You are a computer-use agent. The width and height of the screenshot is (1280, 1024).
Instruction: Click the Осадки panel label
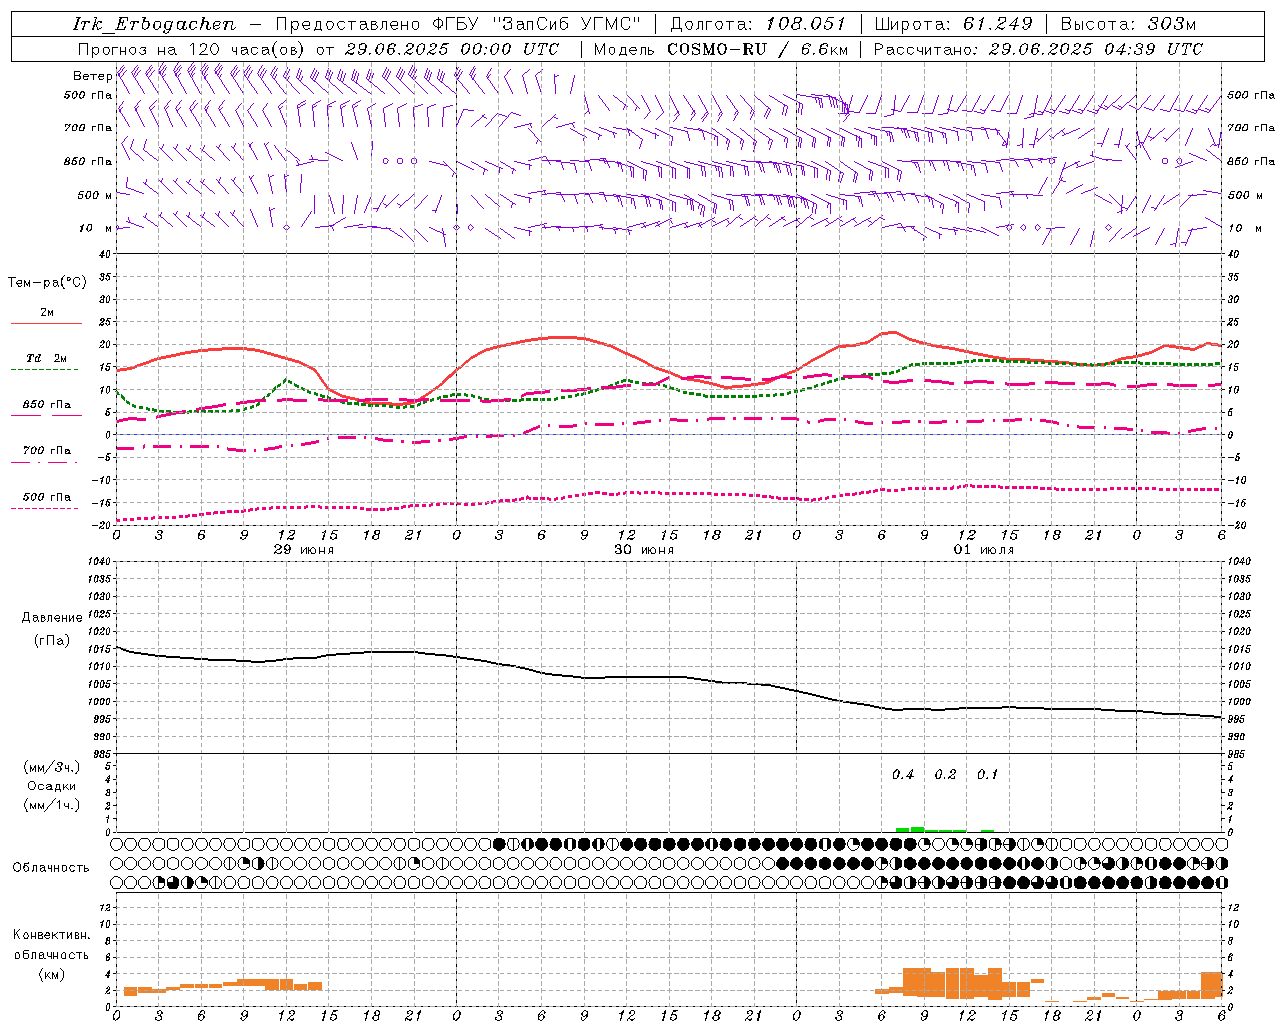click(52, 786)
